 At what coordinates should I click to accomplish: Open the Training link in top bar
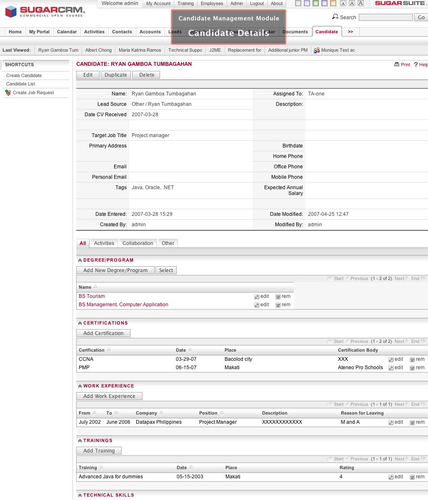[185, 3]
